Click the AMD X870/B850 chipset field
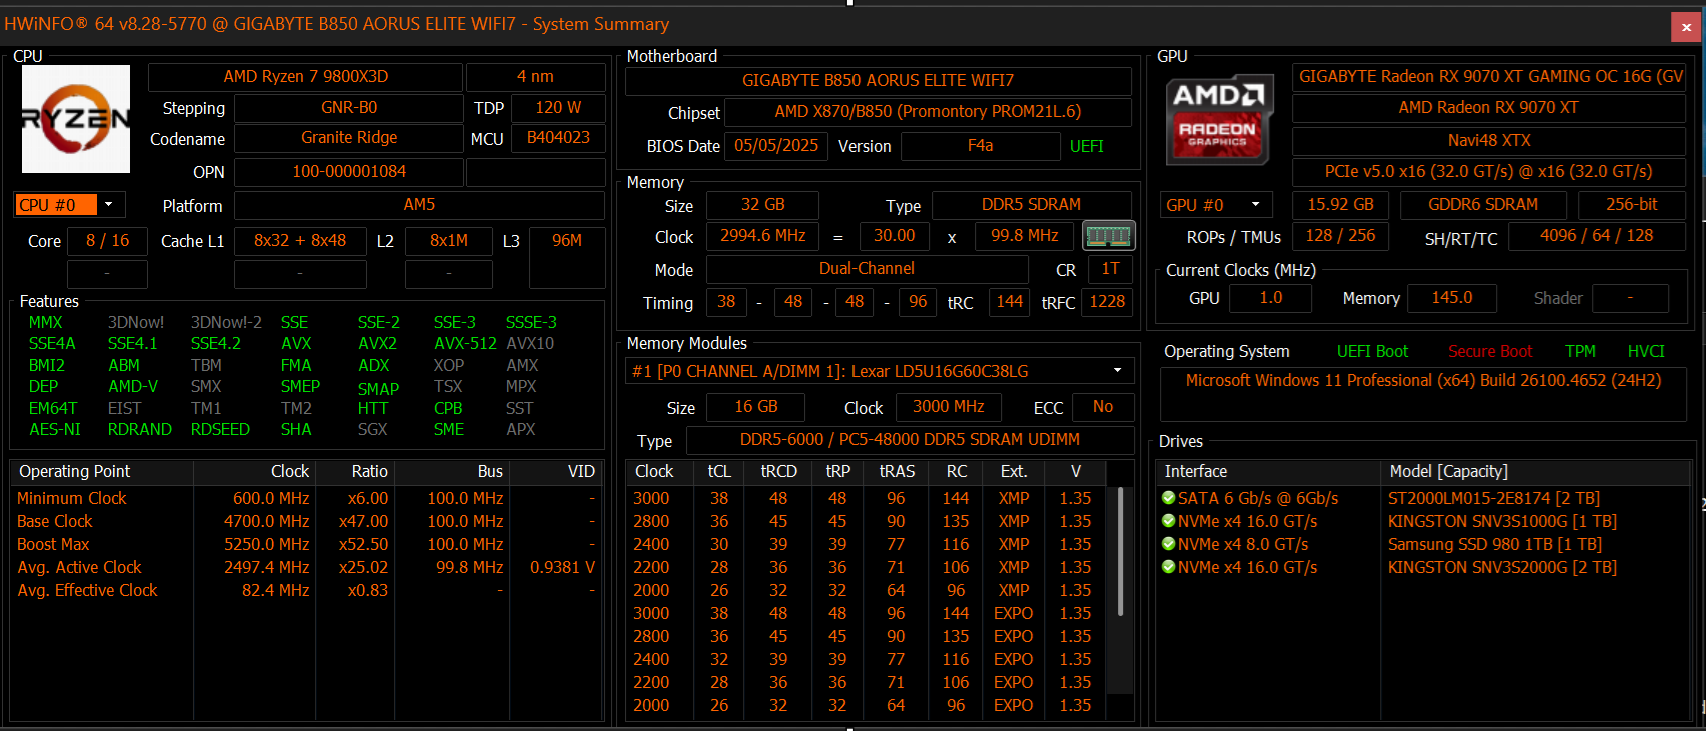Screen dimensions: 1706x731 click(927, 112)
